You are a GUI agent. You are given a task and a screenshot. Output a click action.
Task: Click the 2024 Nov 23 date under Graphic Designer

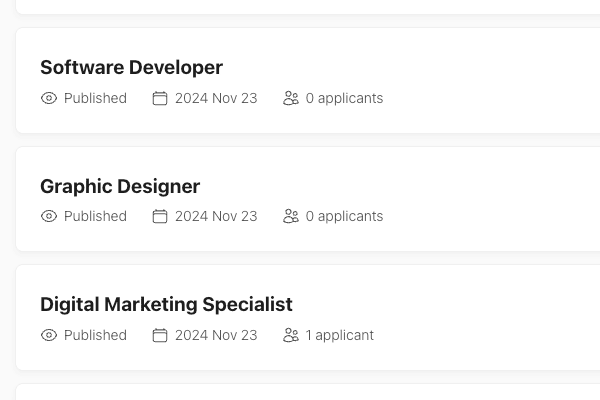pos(216,216)
